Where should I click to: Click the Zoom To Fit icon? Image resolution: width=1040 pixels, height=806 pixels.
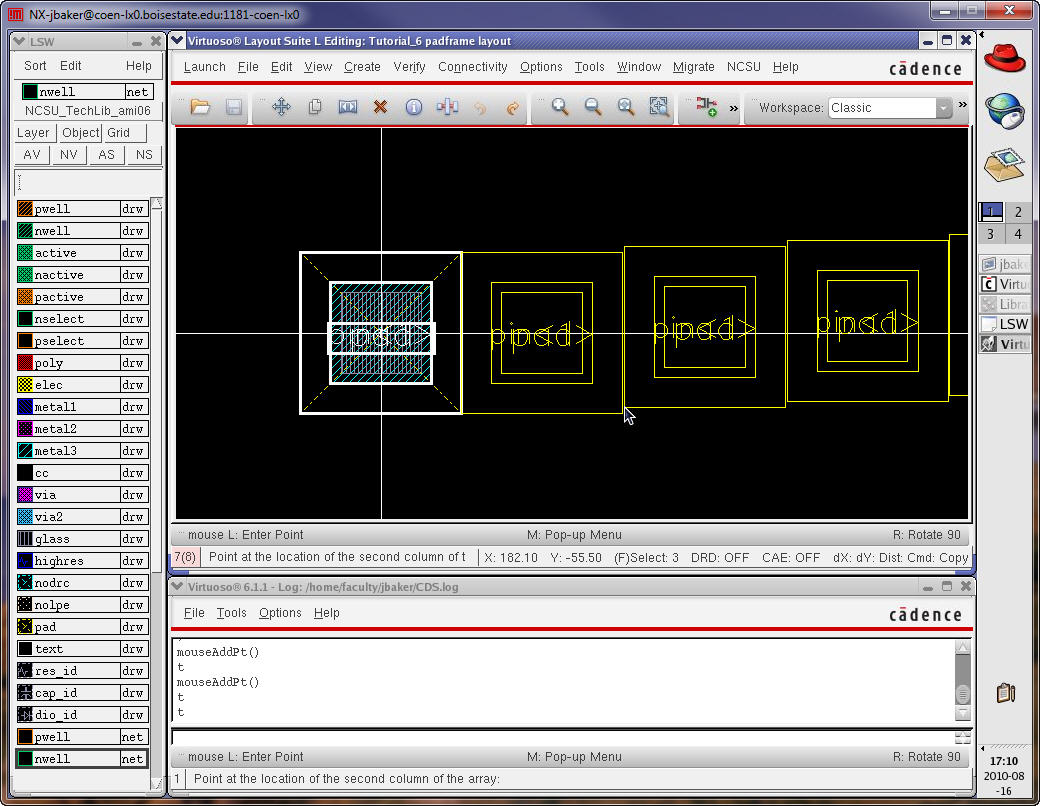[626, 108]
